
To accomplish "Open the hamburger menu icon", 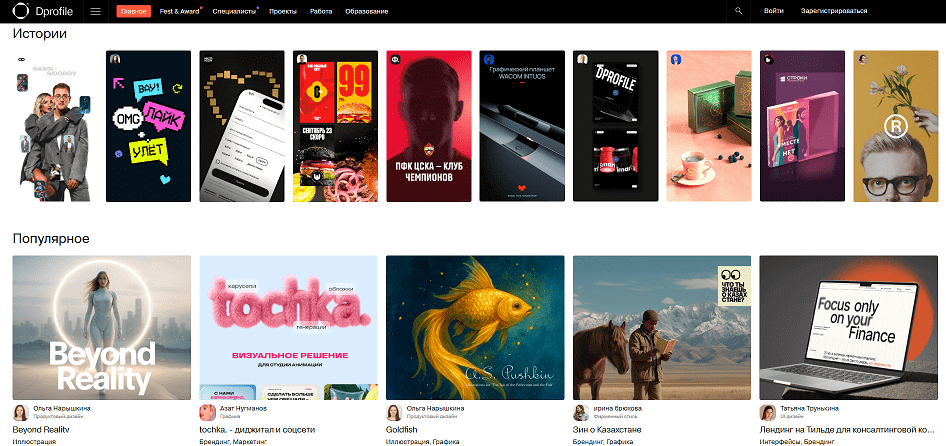I will [x=95, y=11].
